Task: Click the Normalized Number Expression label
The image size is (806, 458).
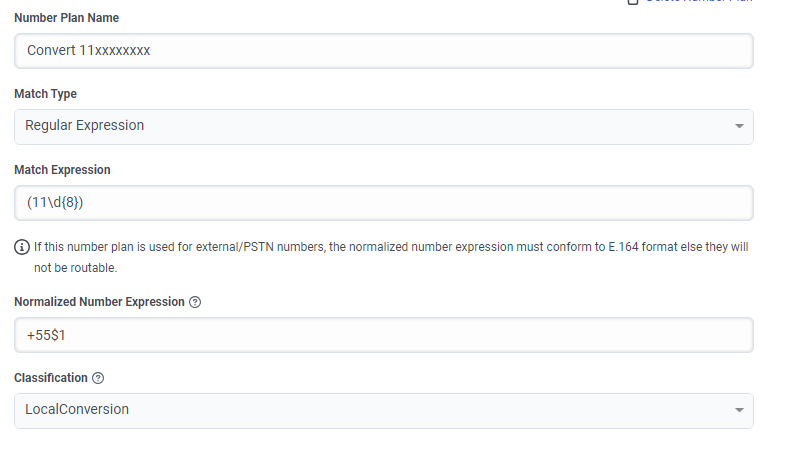Action: (x=99, y=302)
